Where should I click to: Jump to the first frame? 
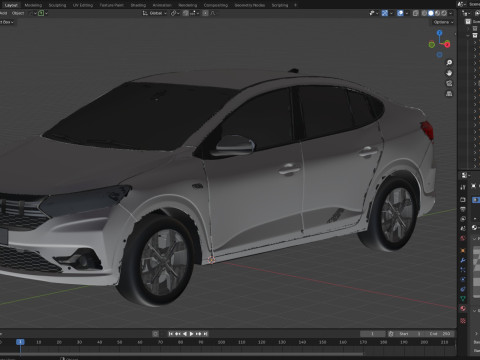click(171, 334)
